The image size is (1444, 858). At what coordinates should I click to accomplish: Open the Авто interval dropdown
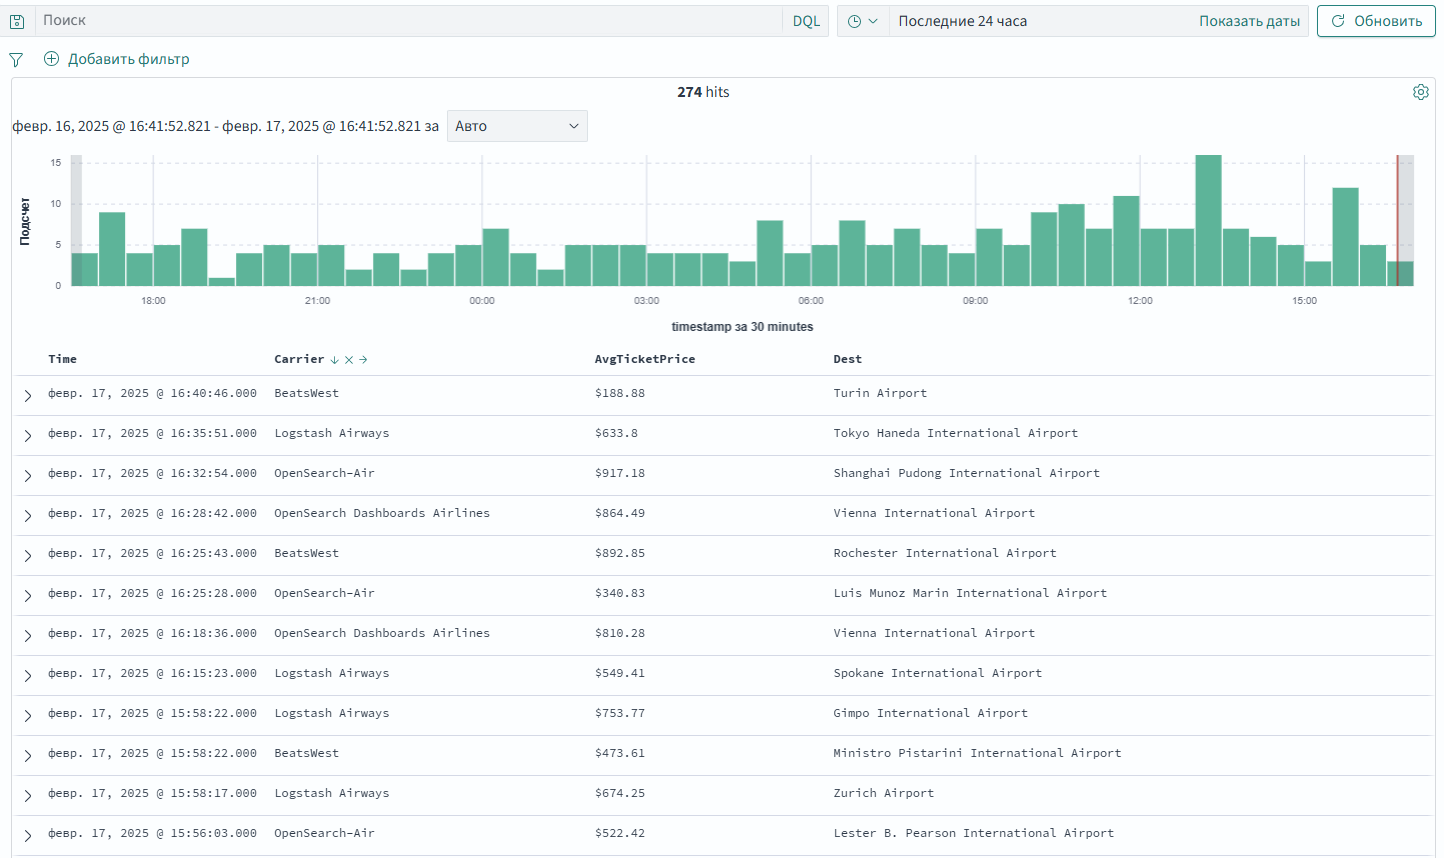516,126
